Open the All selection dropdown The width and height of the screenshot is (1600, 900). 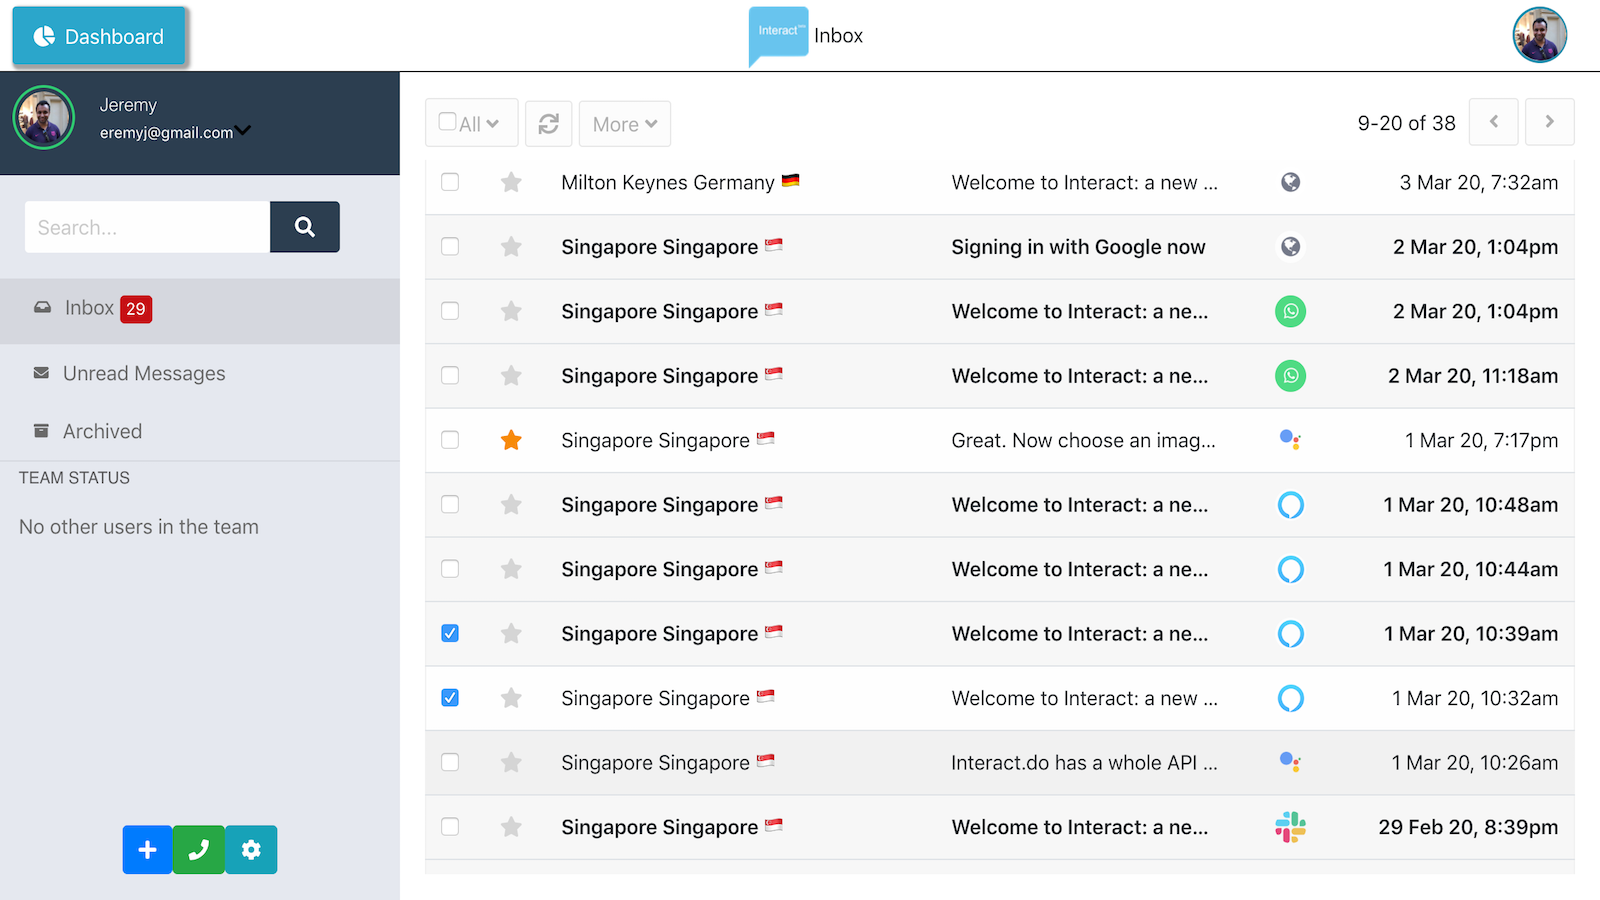(x=472, y=123)
